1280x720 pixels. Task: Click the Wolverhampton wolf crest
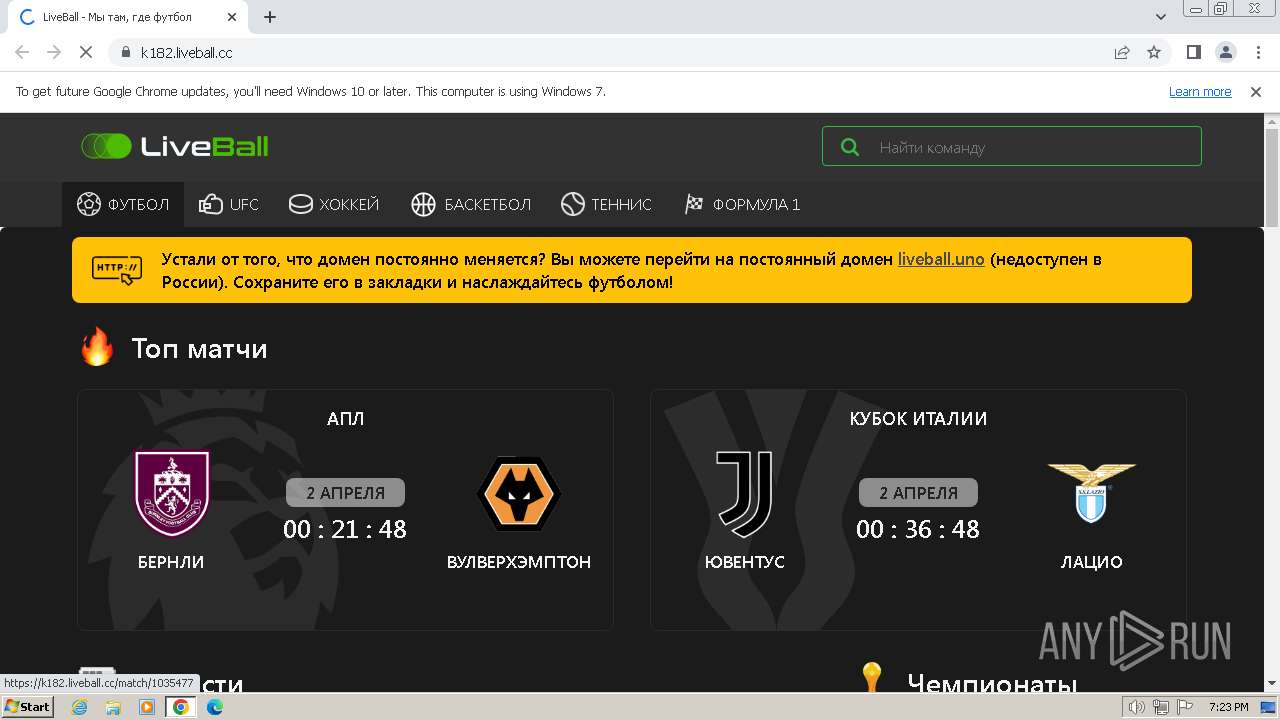[x=519, y=493]
